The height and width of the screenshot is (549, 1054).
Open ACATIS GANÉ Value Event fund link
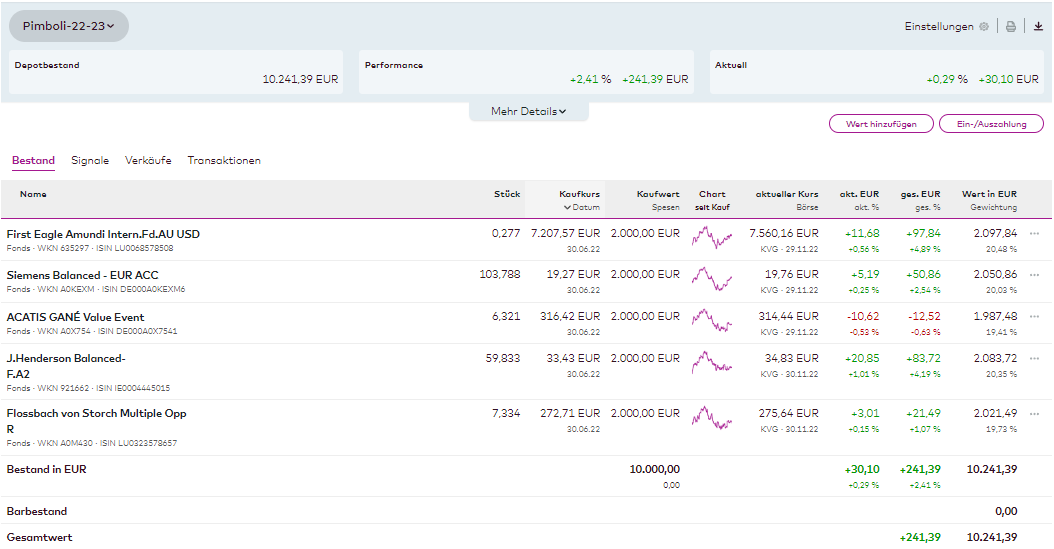(x=75, y=317)
